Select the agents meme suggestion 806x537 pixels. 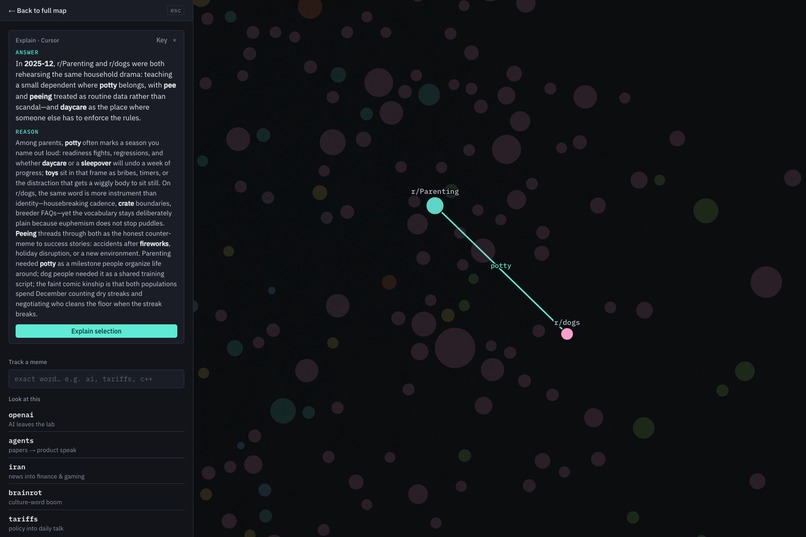96,445
